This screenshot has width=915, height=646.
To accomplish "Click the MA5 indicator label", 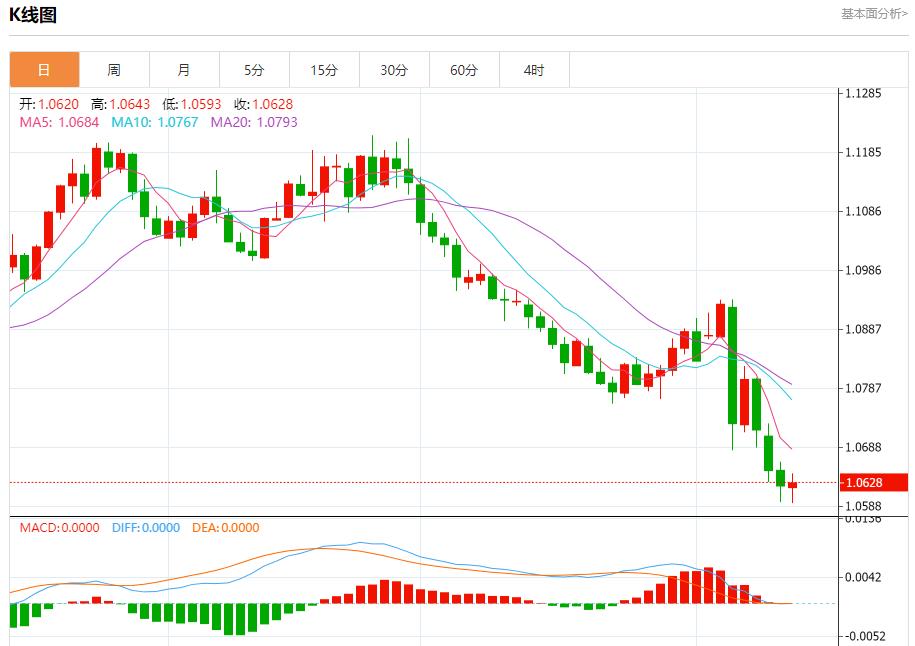I will tap(59, 122).
